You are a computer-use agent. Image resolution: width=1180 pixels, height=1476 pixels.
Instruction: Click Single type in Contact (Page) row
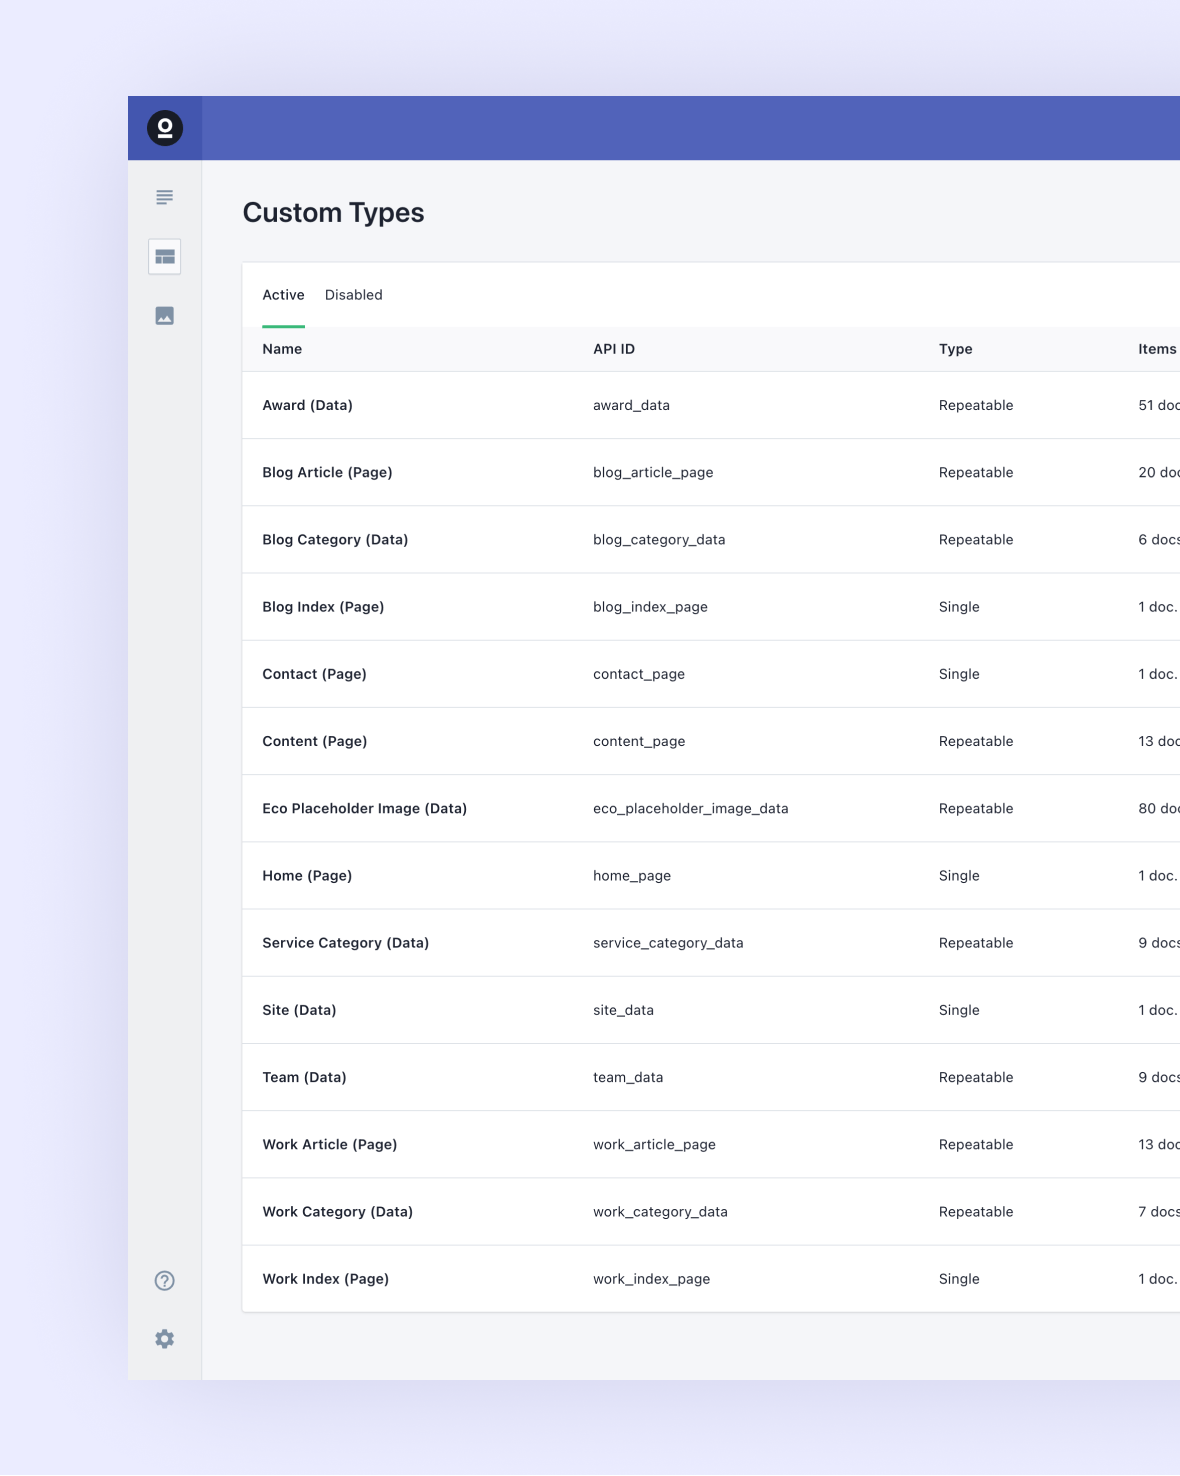pyautogui.click(x=959, y=674)
